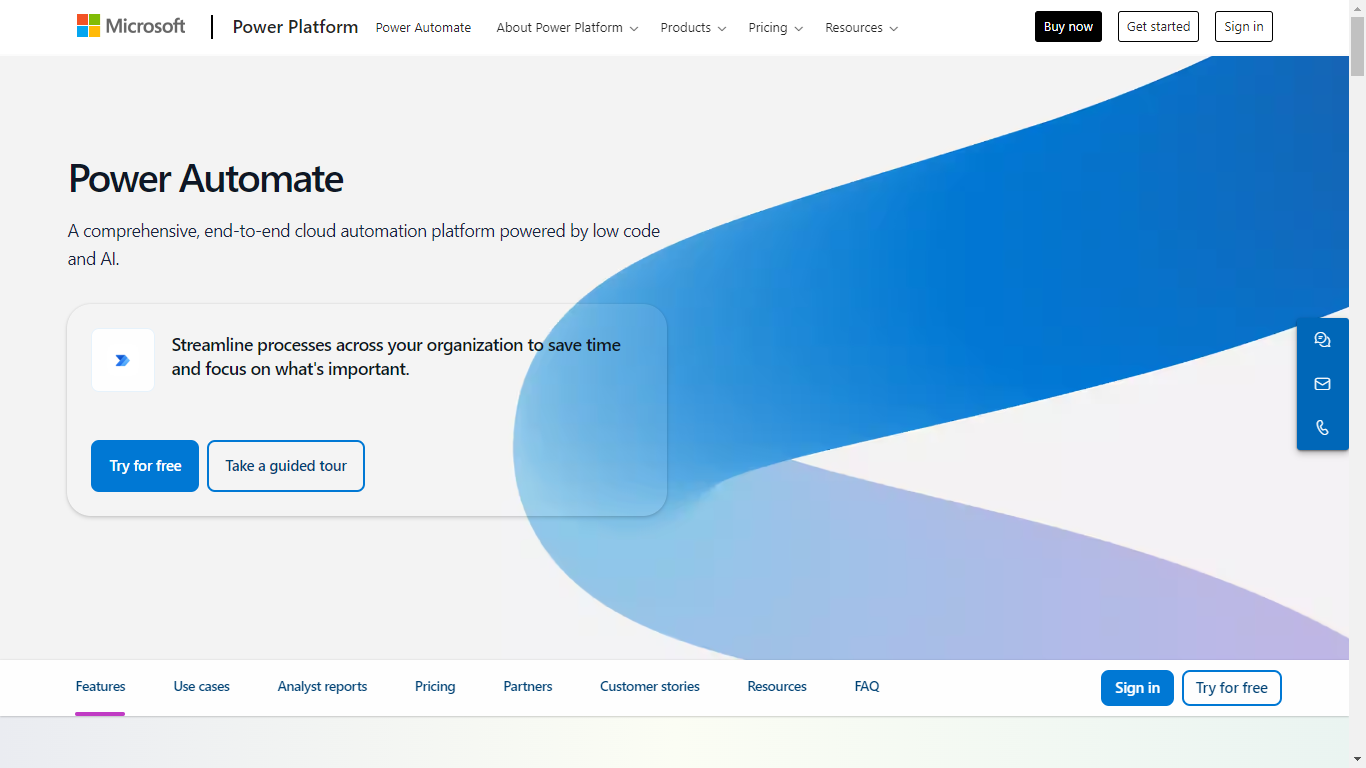The image size is (1366, 768).
Task: Click the scrollbar up arrow
Action: pos(1357,8)
